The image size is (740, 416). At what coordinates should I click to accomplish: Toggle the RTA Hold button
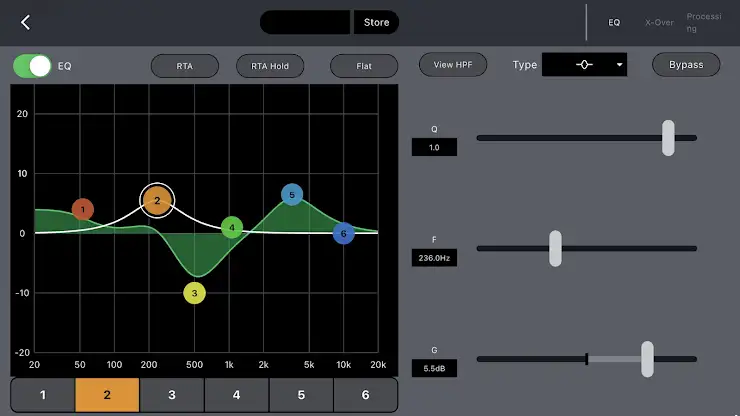(x=270, y=66)
